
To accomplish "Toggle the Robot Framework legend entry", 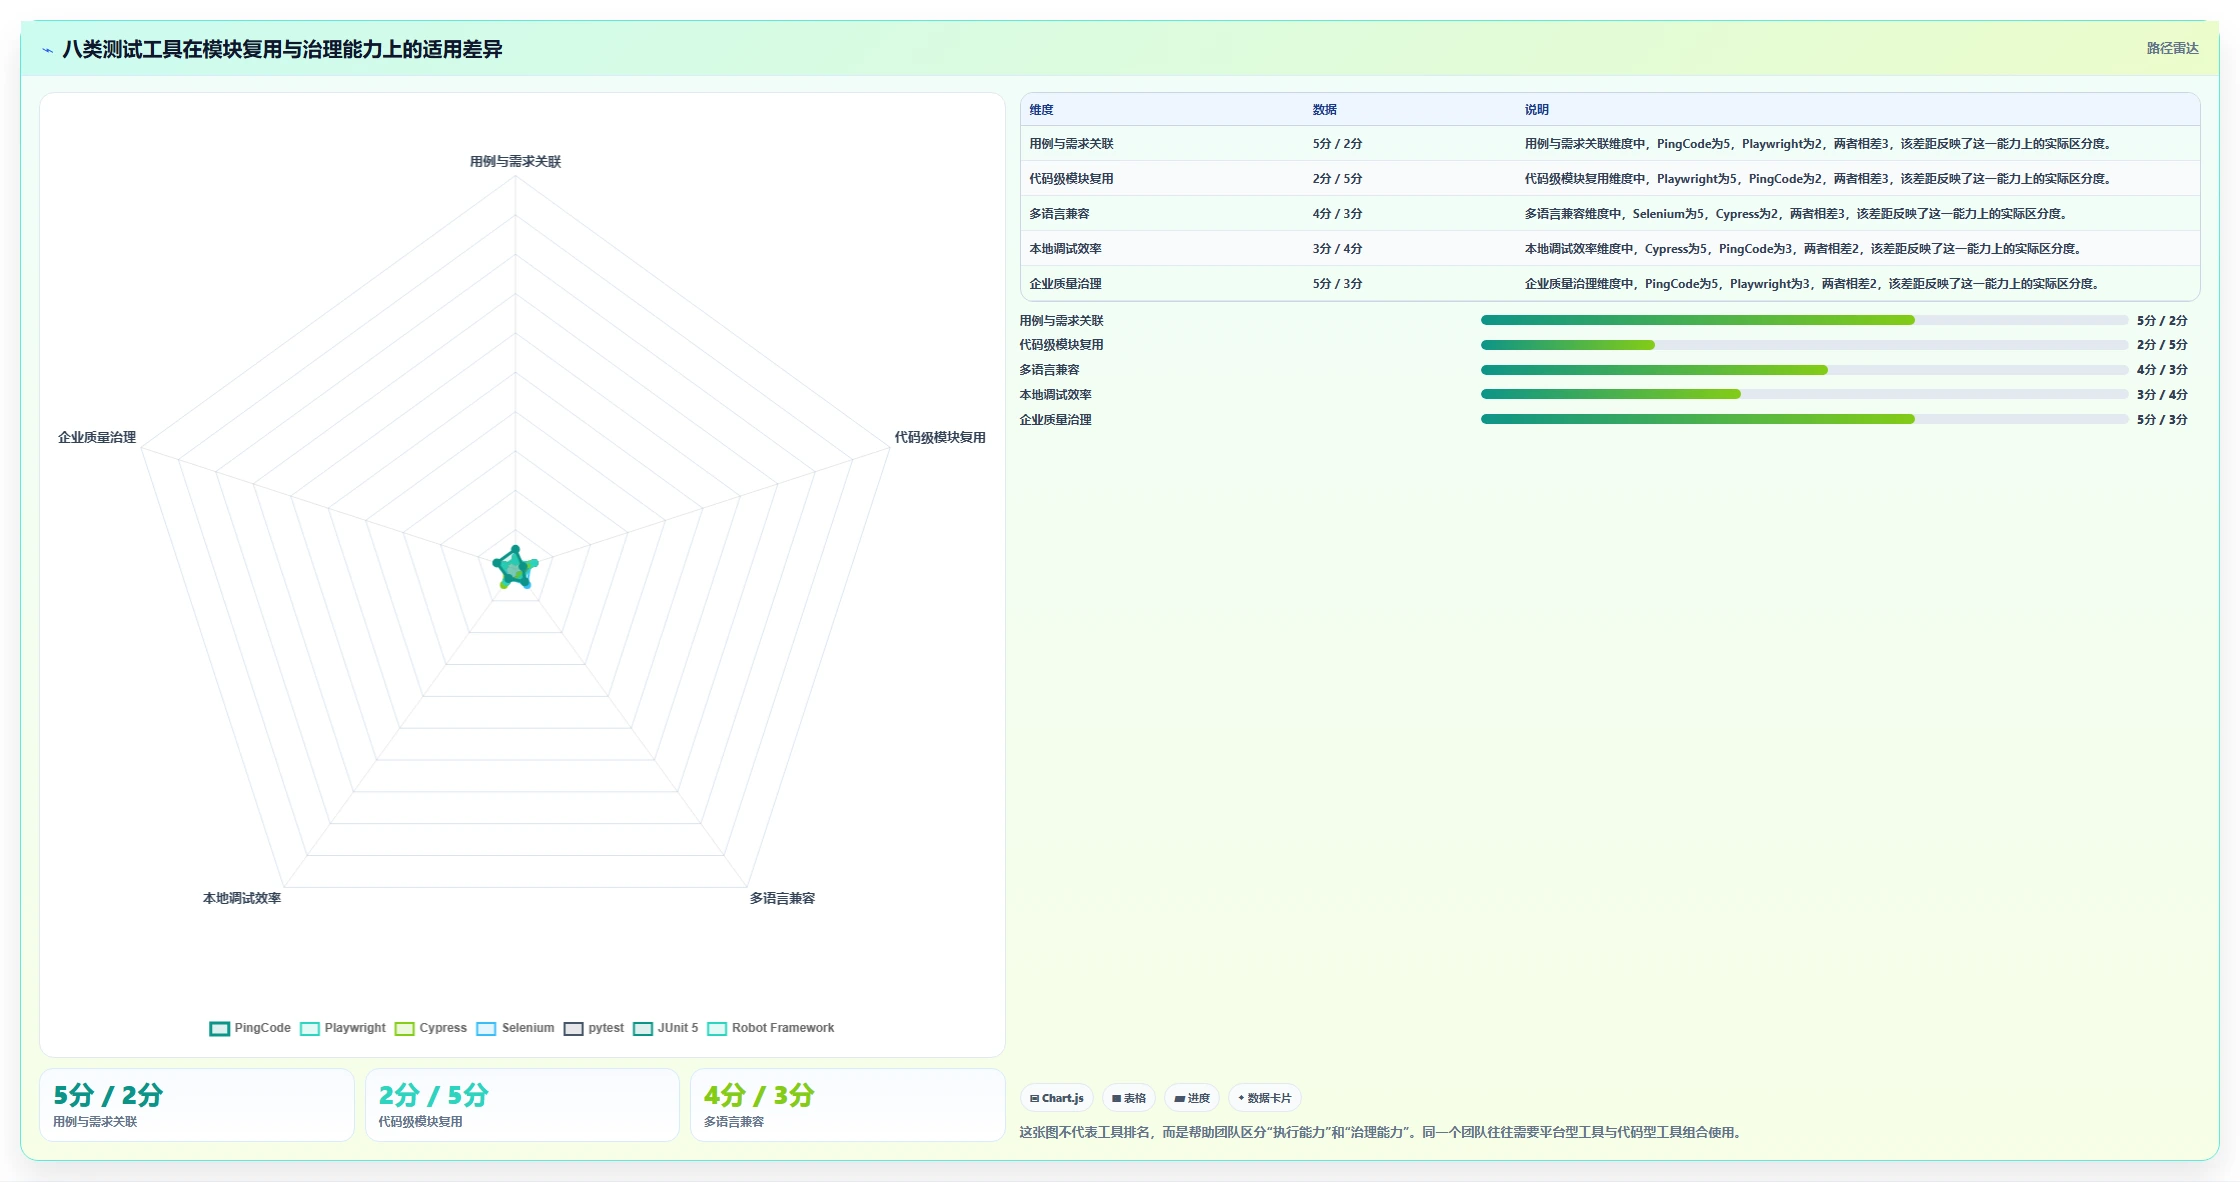I will pyautogui.click(x=771, y=1028).
